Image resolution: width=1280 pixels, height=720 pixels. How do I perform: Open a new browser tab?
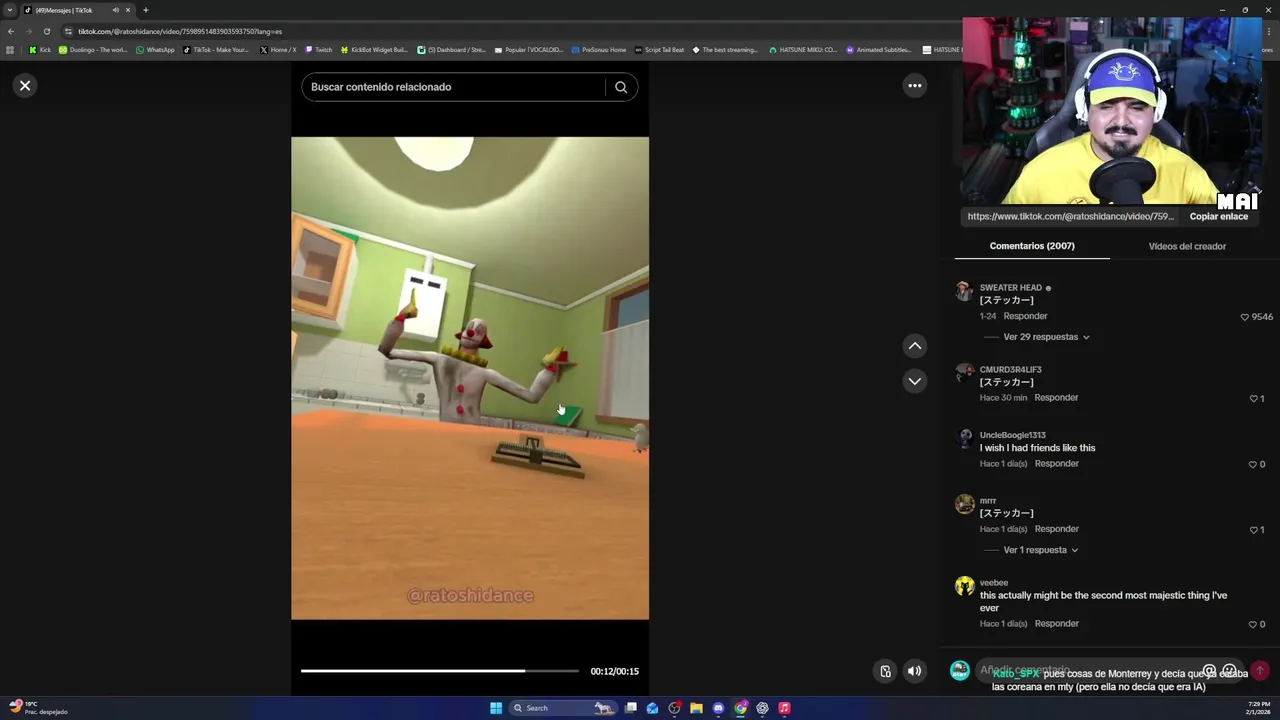145,10
